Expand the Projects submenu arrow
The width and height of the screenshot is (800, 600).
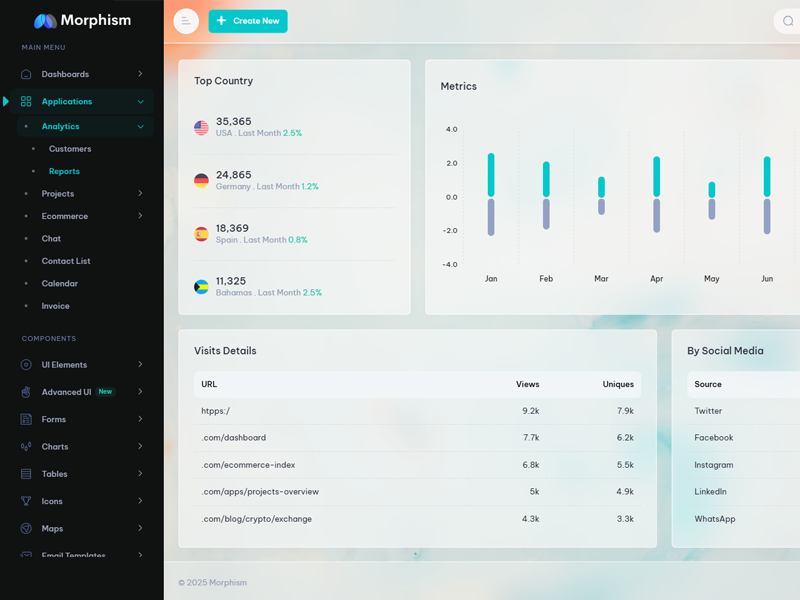pos(140,194)
